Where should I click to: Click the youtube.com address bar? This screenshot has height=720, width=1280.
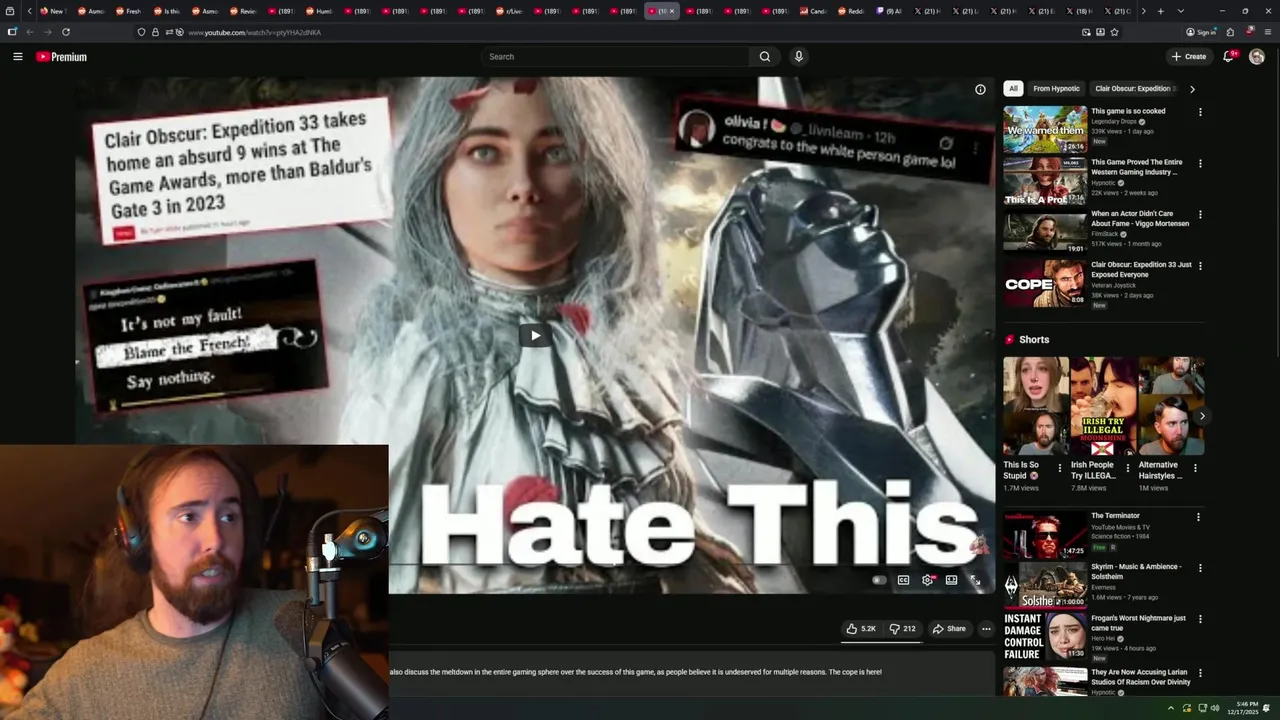(x=630, y=32)
